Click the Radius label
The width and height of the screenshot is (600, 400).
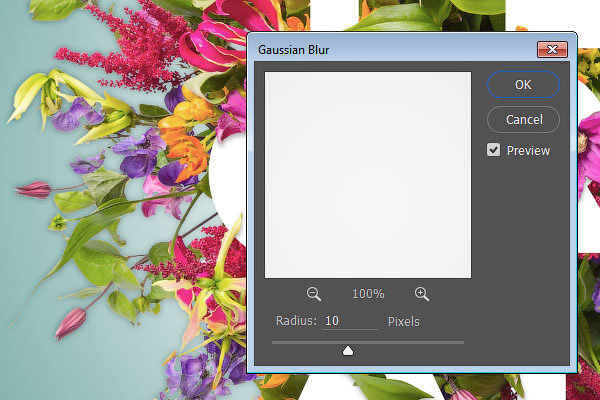[x=296, y=321]
